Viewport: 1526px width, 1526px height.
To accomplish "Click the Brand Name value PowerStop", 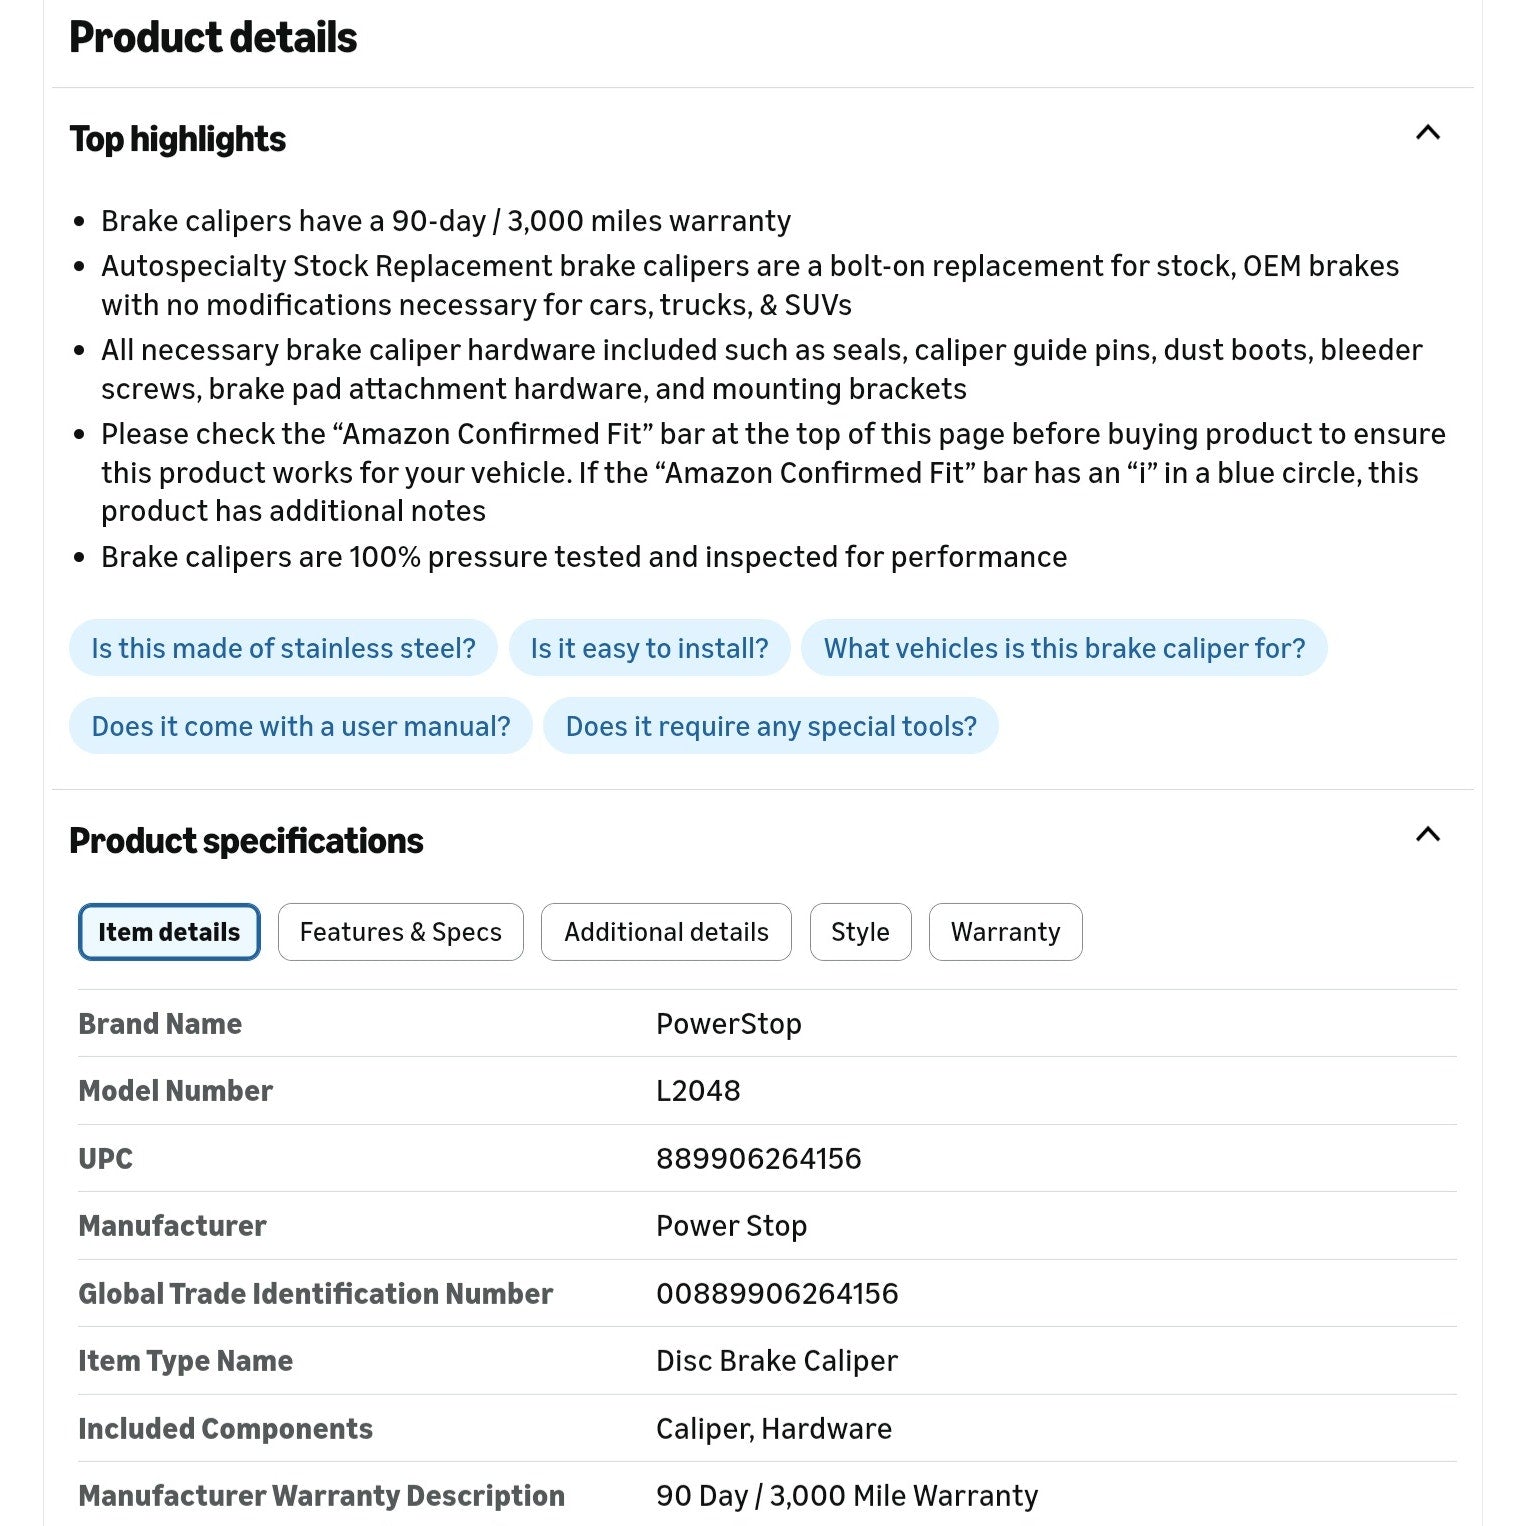I will pos(729,1024).
